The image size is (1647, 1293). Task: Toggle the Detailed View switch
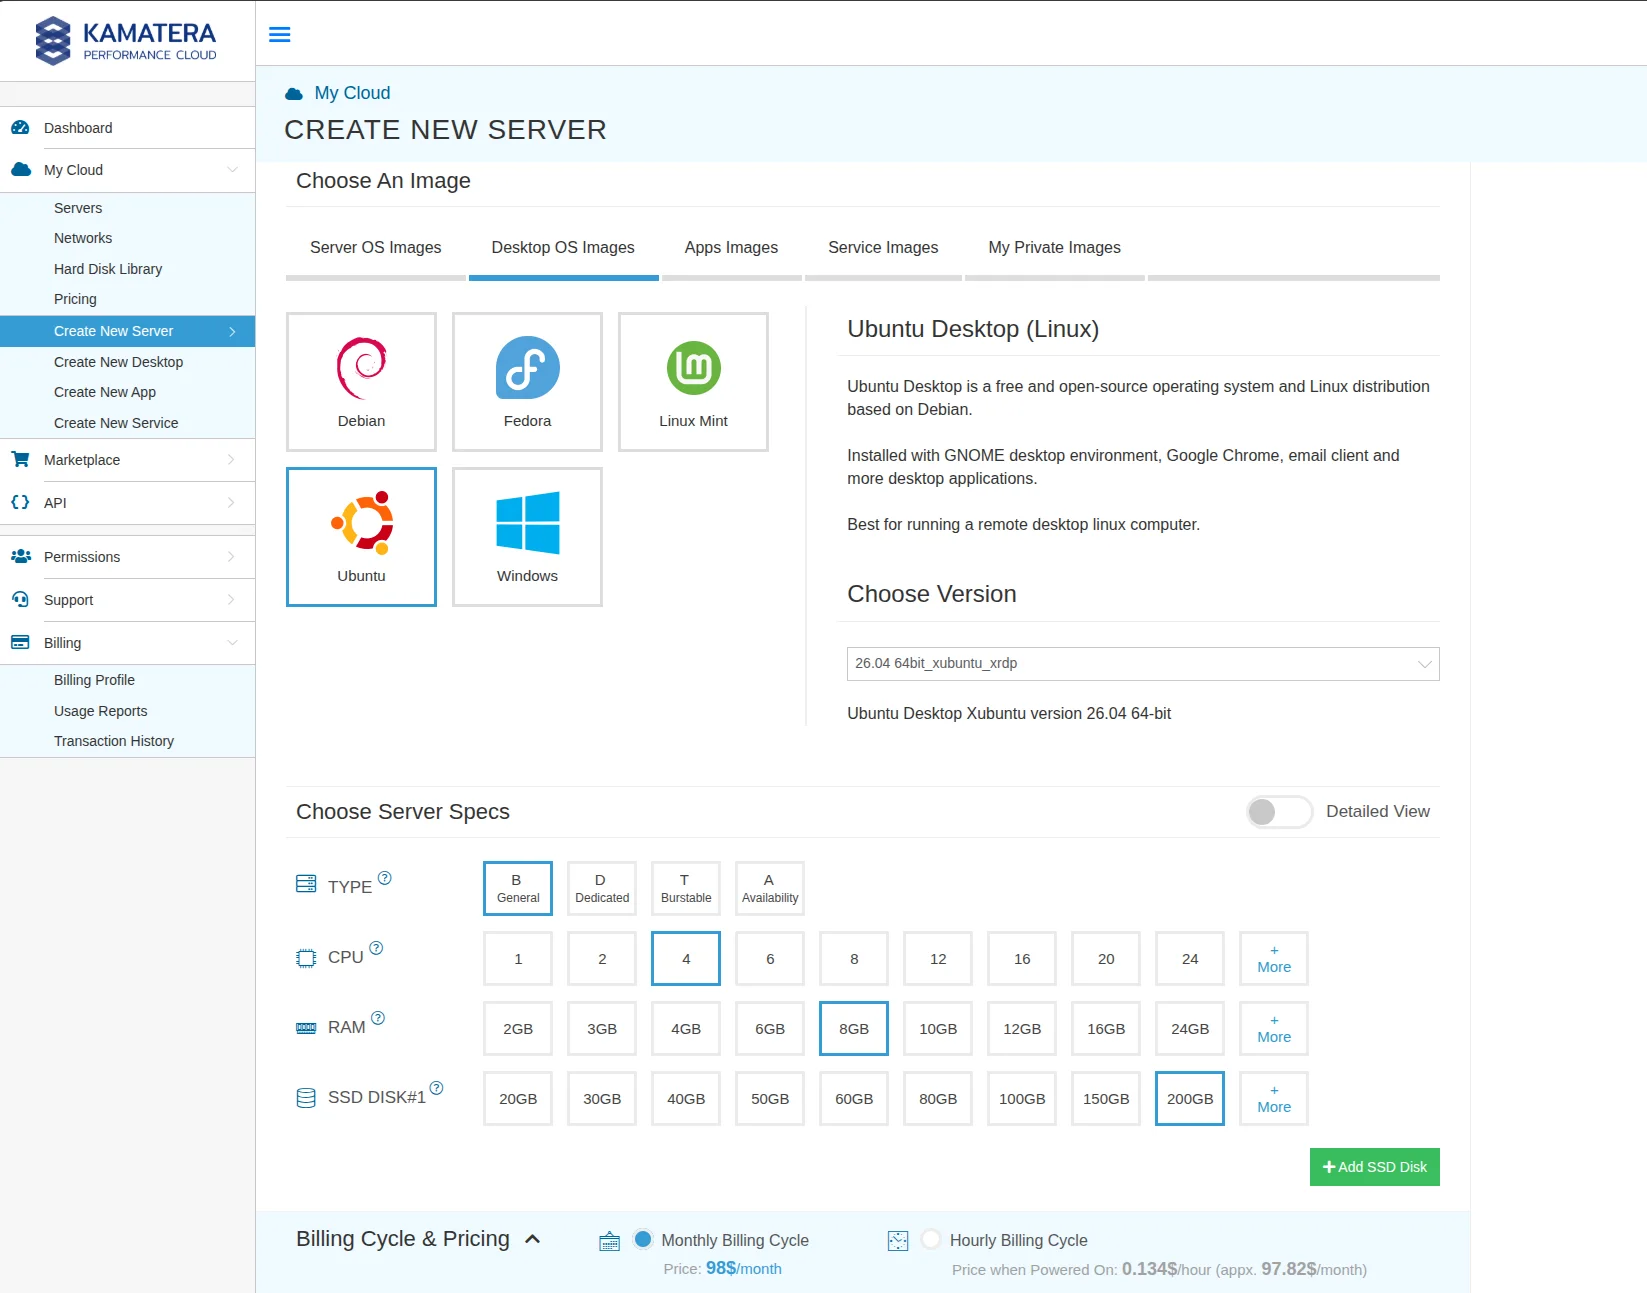click(x=1279, y=812)
